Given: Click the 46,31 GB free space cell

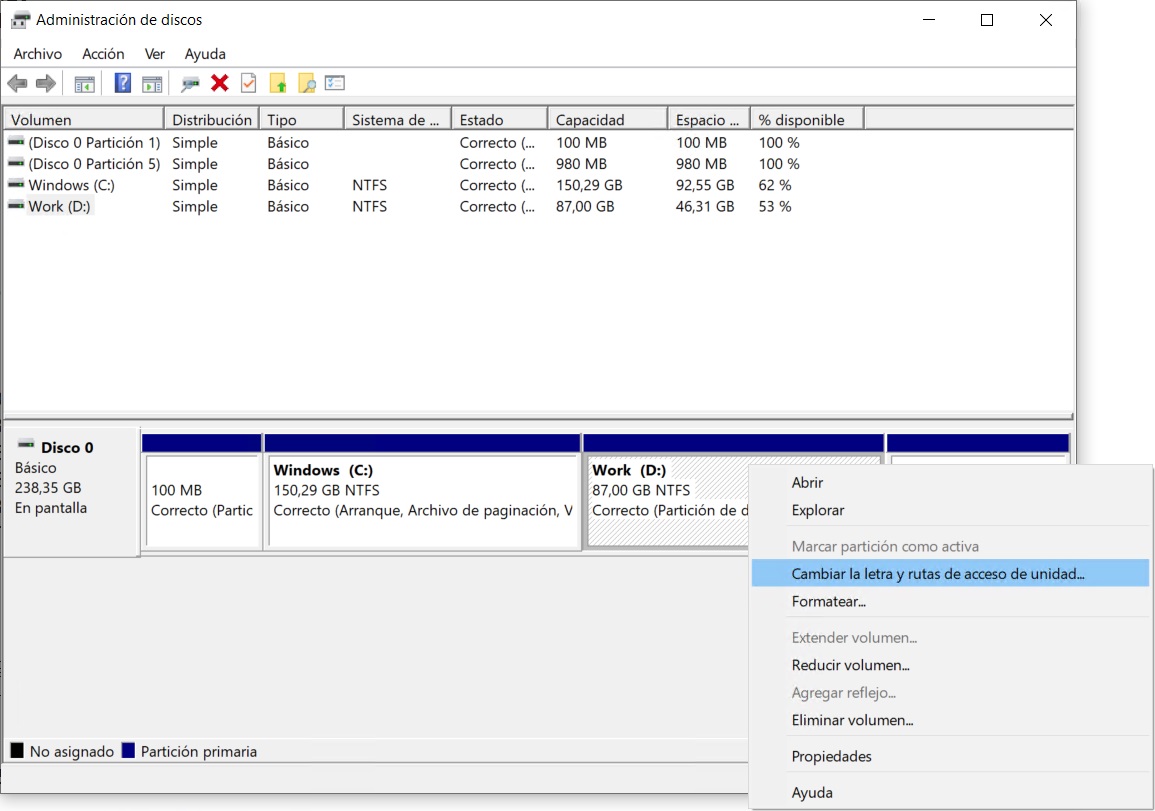Looking at the screenshot, I should (x=705, y=206).
